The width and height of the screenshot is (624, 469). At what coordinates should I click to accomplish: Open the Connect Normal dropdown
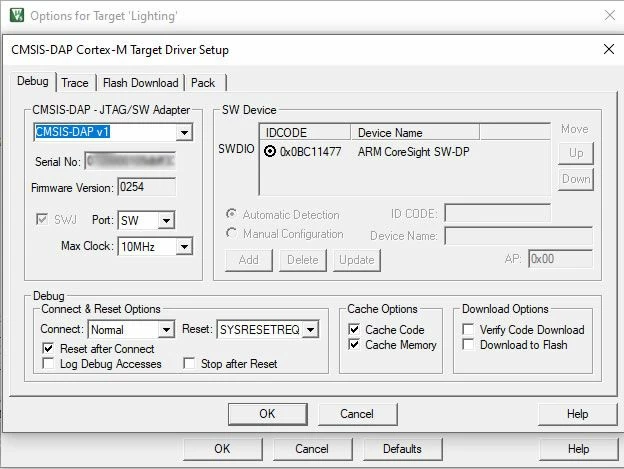pyautogui.click(x=166, y=330)
